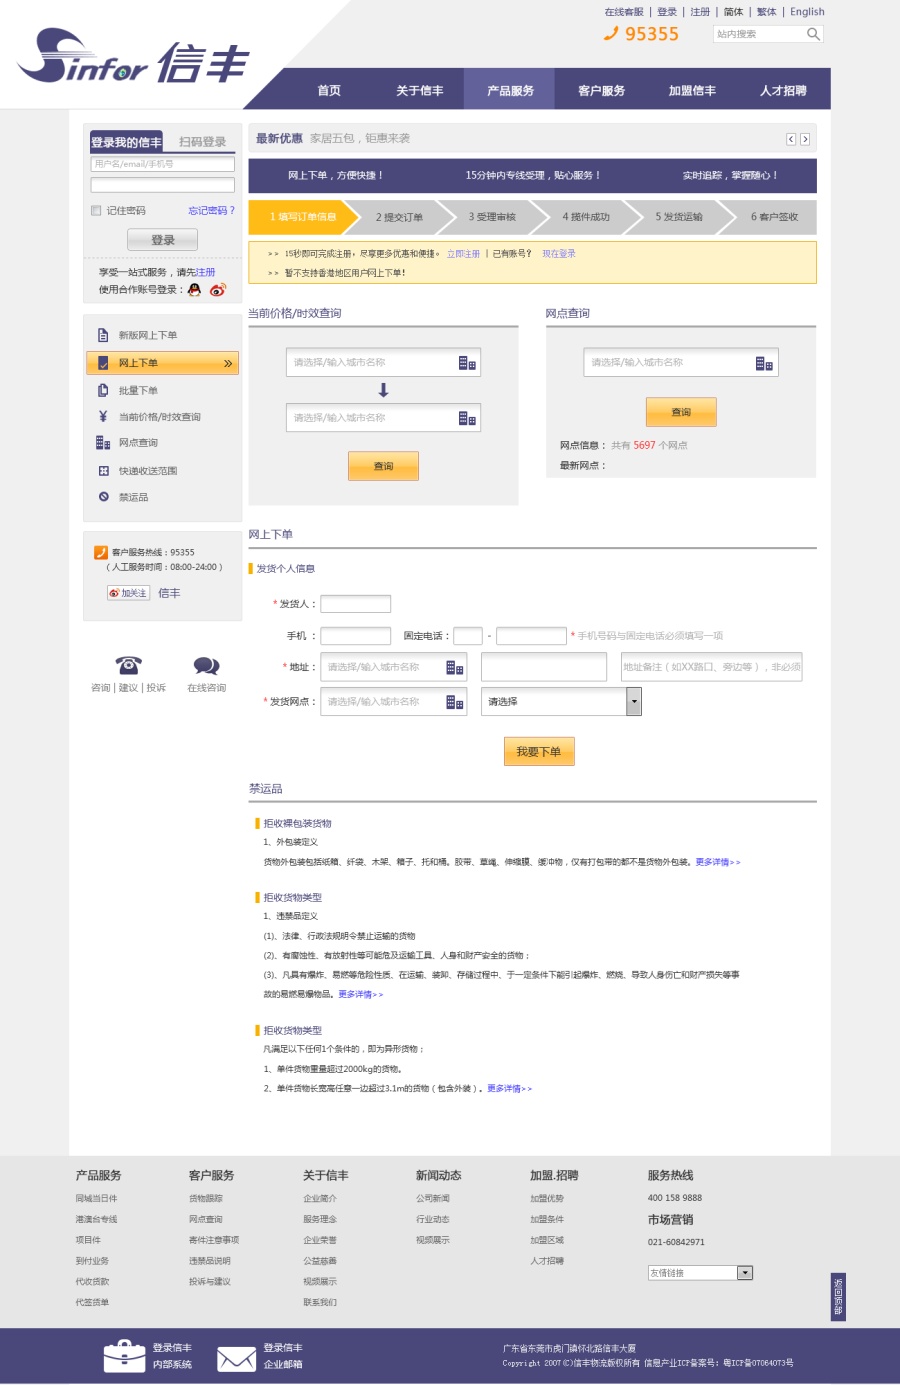The width and height of the screenshot is (900, 1385).
Task: Open 首页 in the navigation bar
Action: click(329, 90)
